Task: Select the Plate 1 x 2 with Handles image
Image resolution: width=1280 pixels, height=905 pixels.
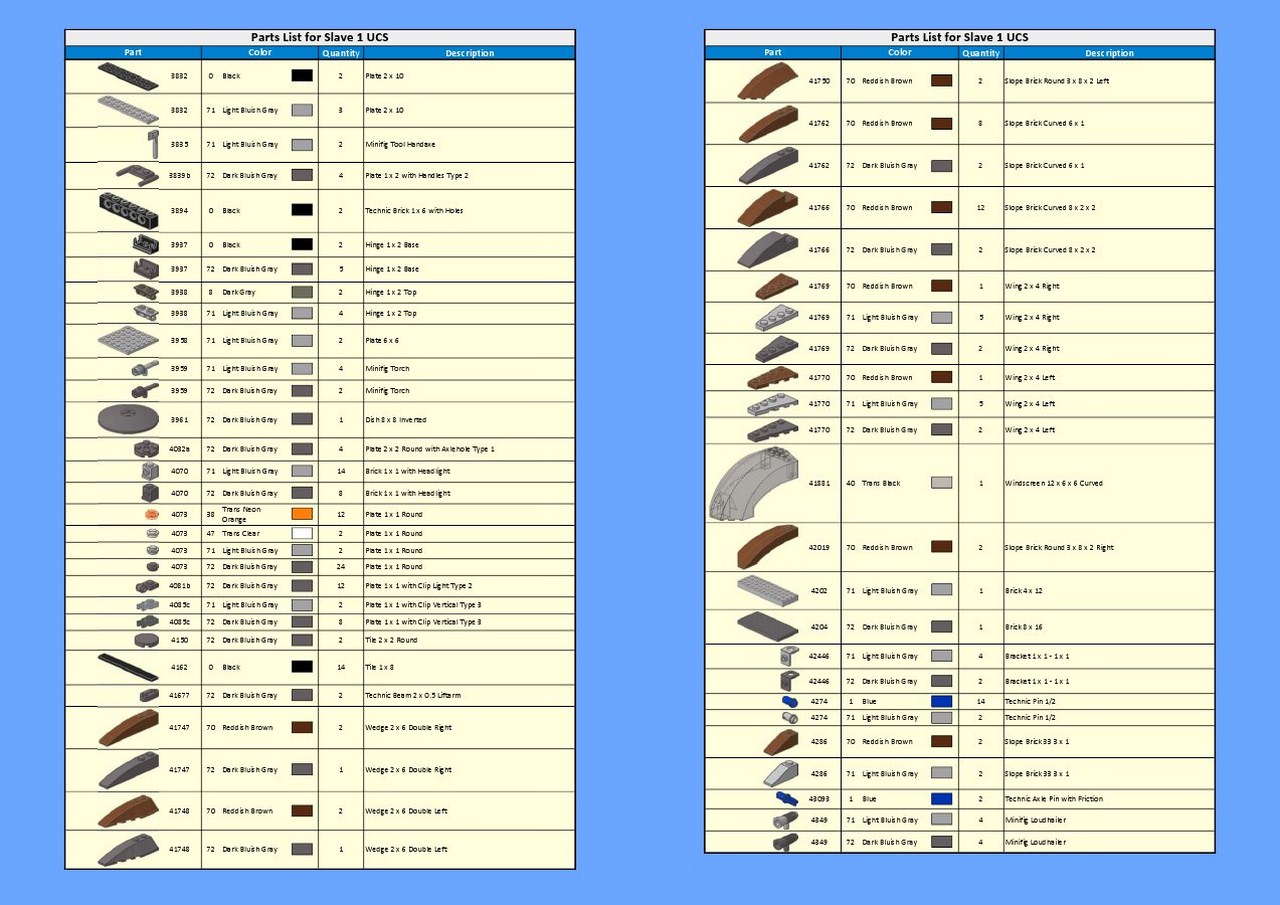Action: [x=136, y=175]
